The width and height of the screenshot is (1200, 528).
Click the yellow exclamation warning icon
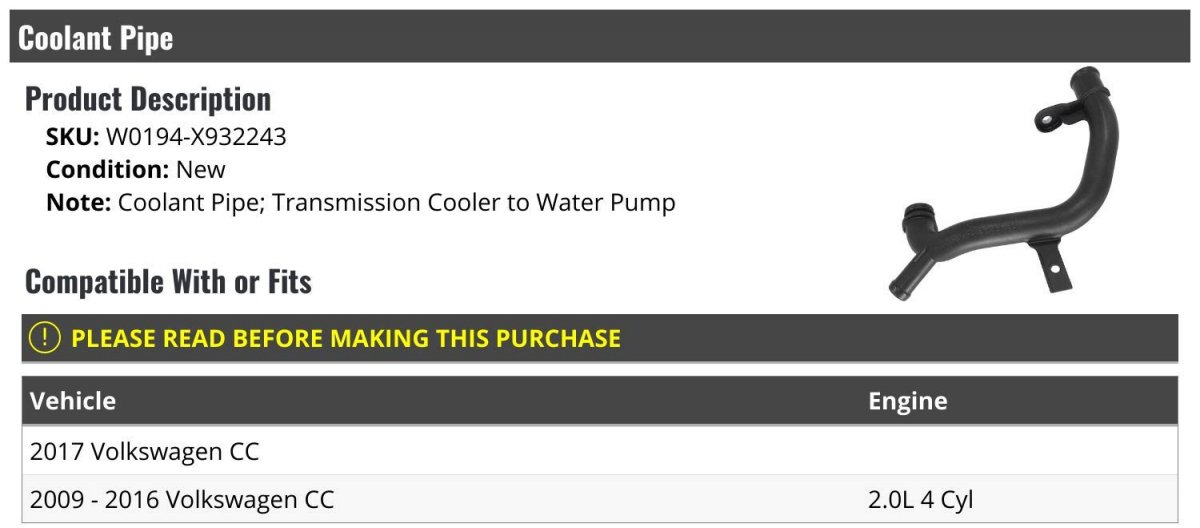point(45,338)
